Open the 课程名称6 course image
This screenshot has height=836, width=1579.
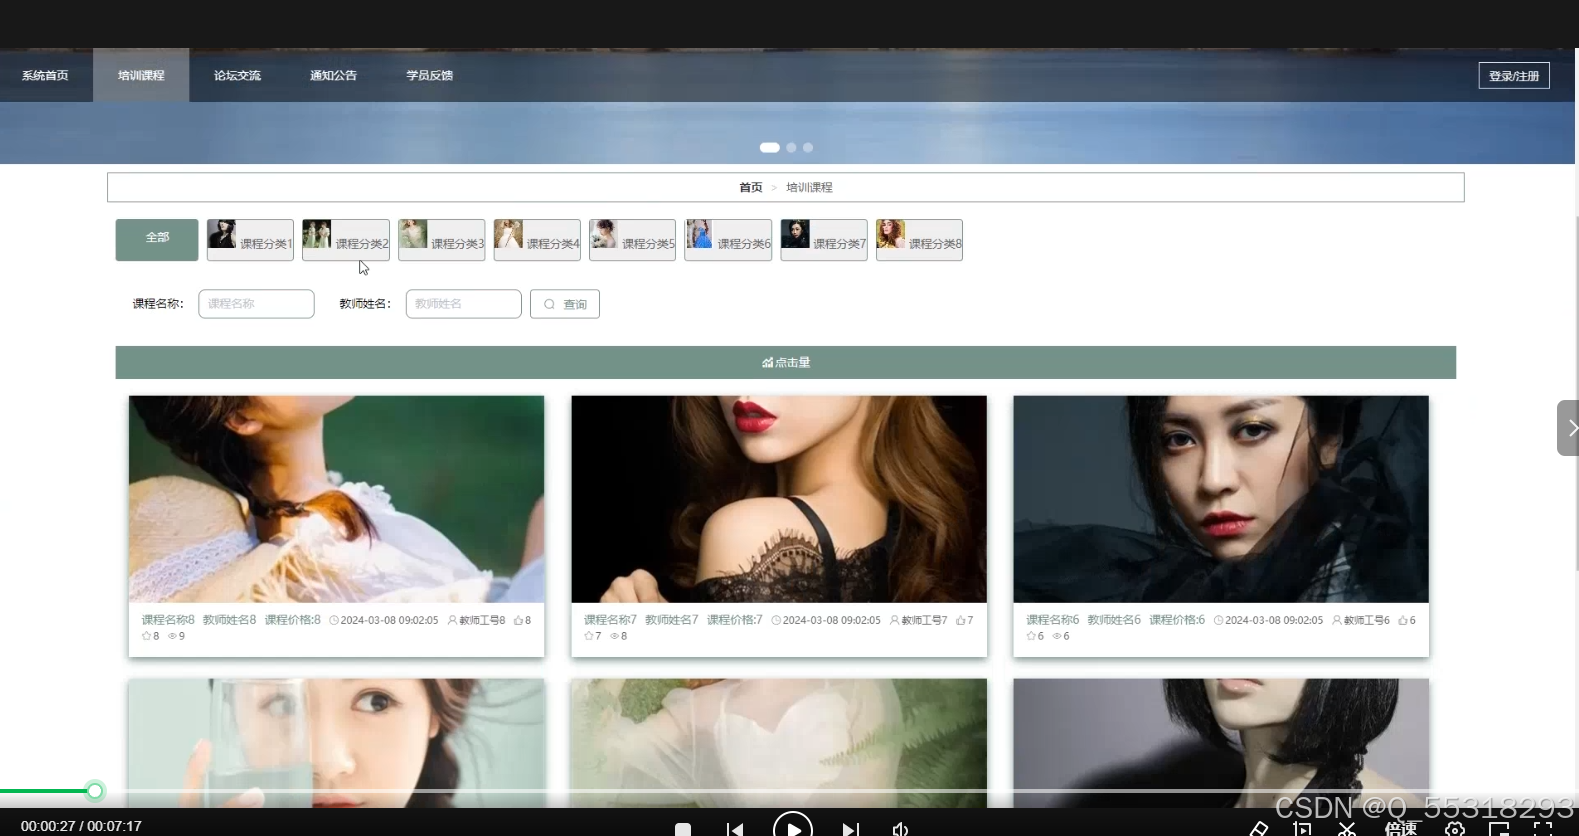(x=1221, y=499)
